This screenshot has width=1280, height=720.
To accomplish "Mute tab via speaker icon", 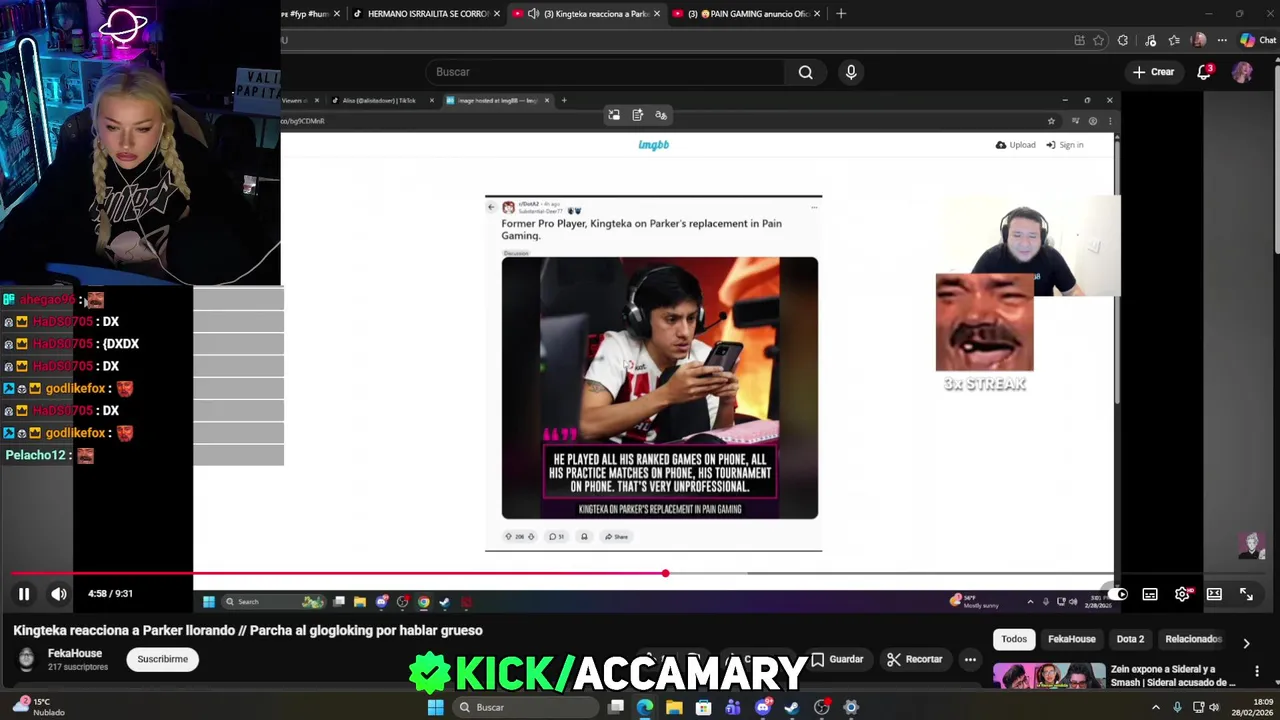I will point(533,14).
